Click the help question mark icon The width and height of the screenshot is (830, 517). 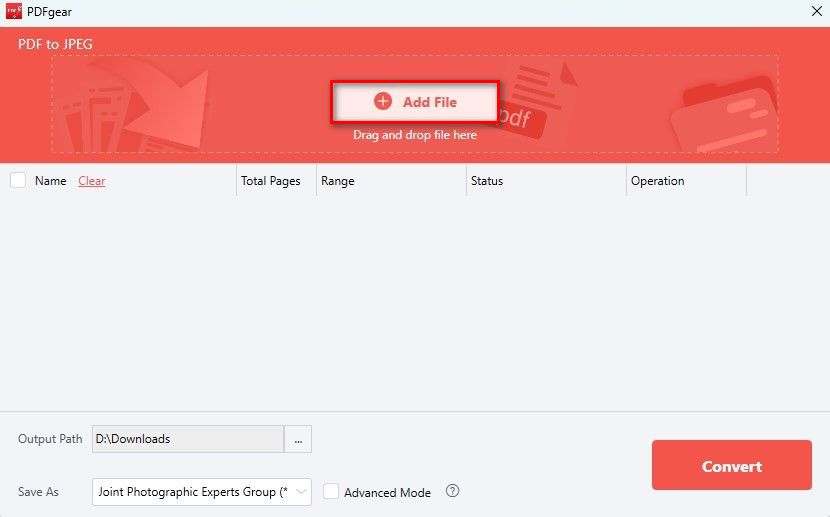[x=452, y=491]
